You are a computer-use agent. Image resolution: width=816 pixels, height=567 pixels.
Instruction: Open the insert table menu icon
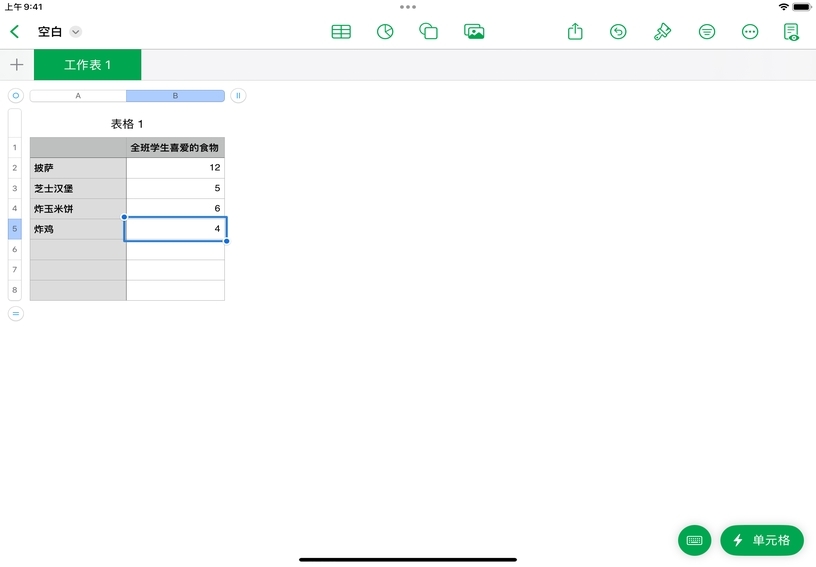click(341, 32)
